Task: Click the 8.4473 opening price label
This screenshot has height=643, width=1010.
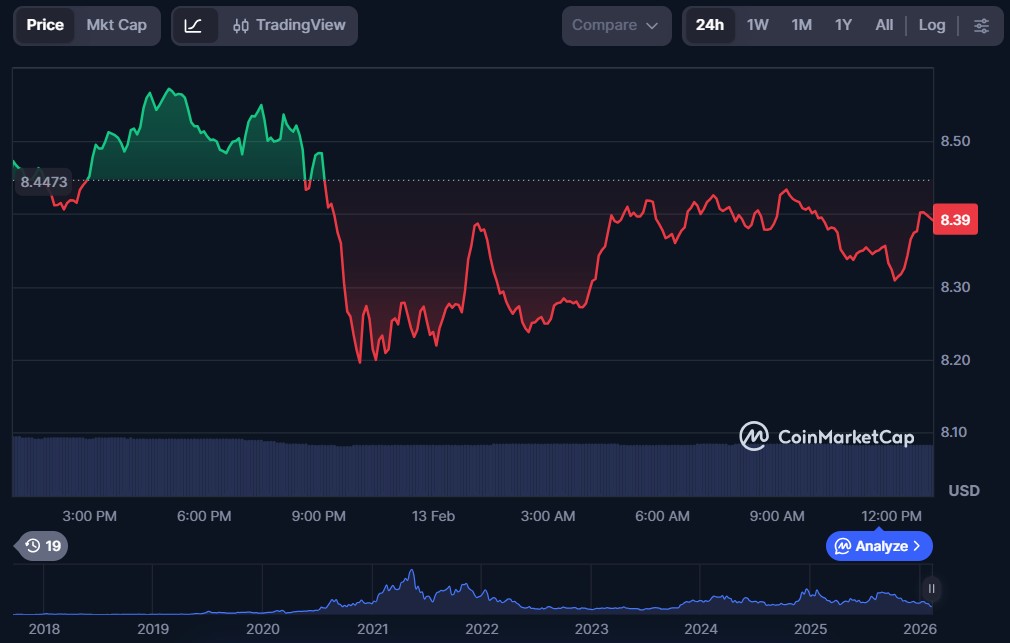Action: 44,182
